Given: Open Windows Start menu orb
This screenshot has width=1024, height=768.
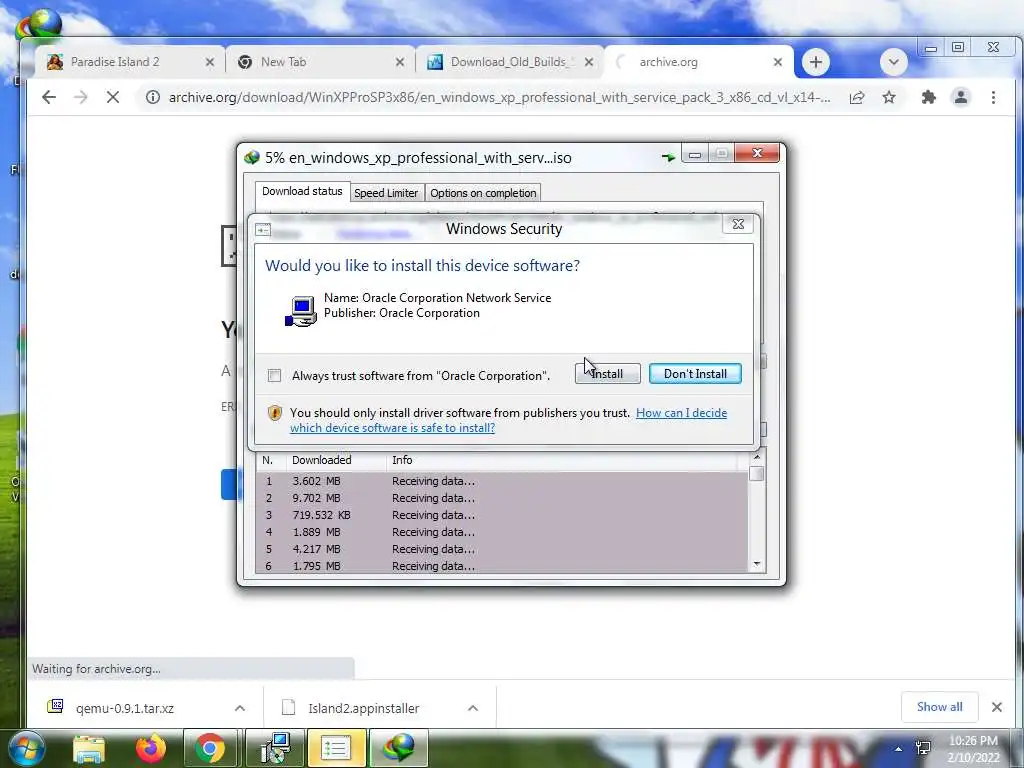Looking at the screenshot, I should coord(27,748).
